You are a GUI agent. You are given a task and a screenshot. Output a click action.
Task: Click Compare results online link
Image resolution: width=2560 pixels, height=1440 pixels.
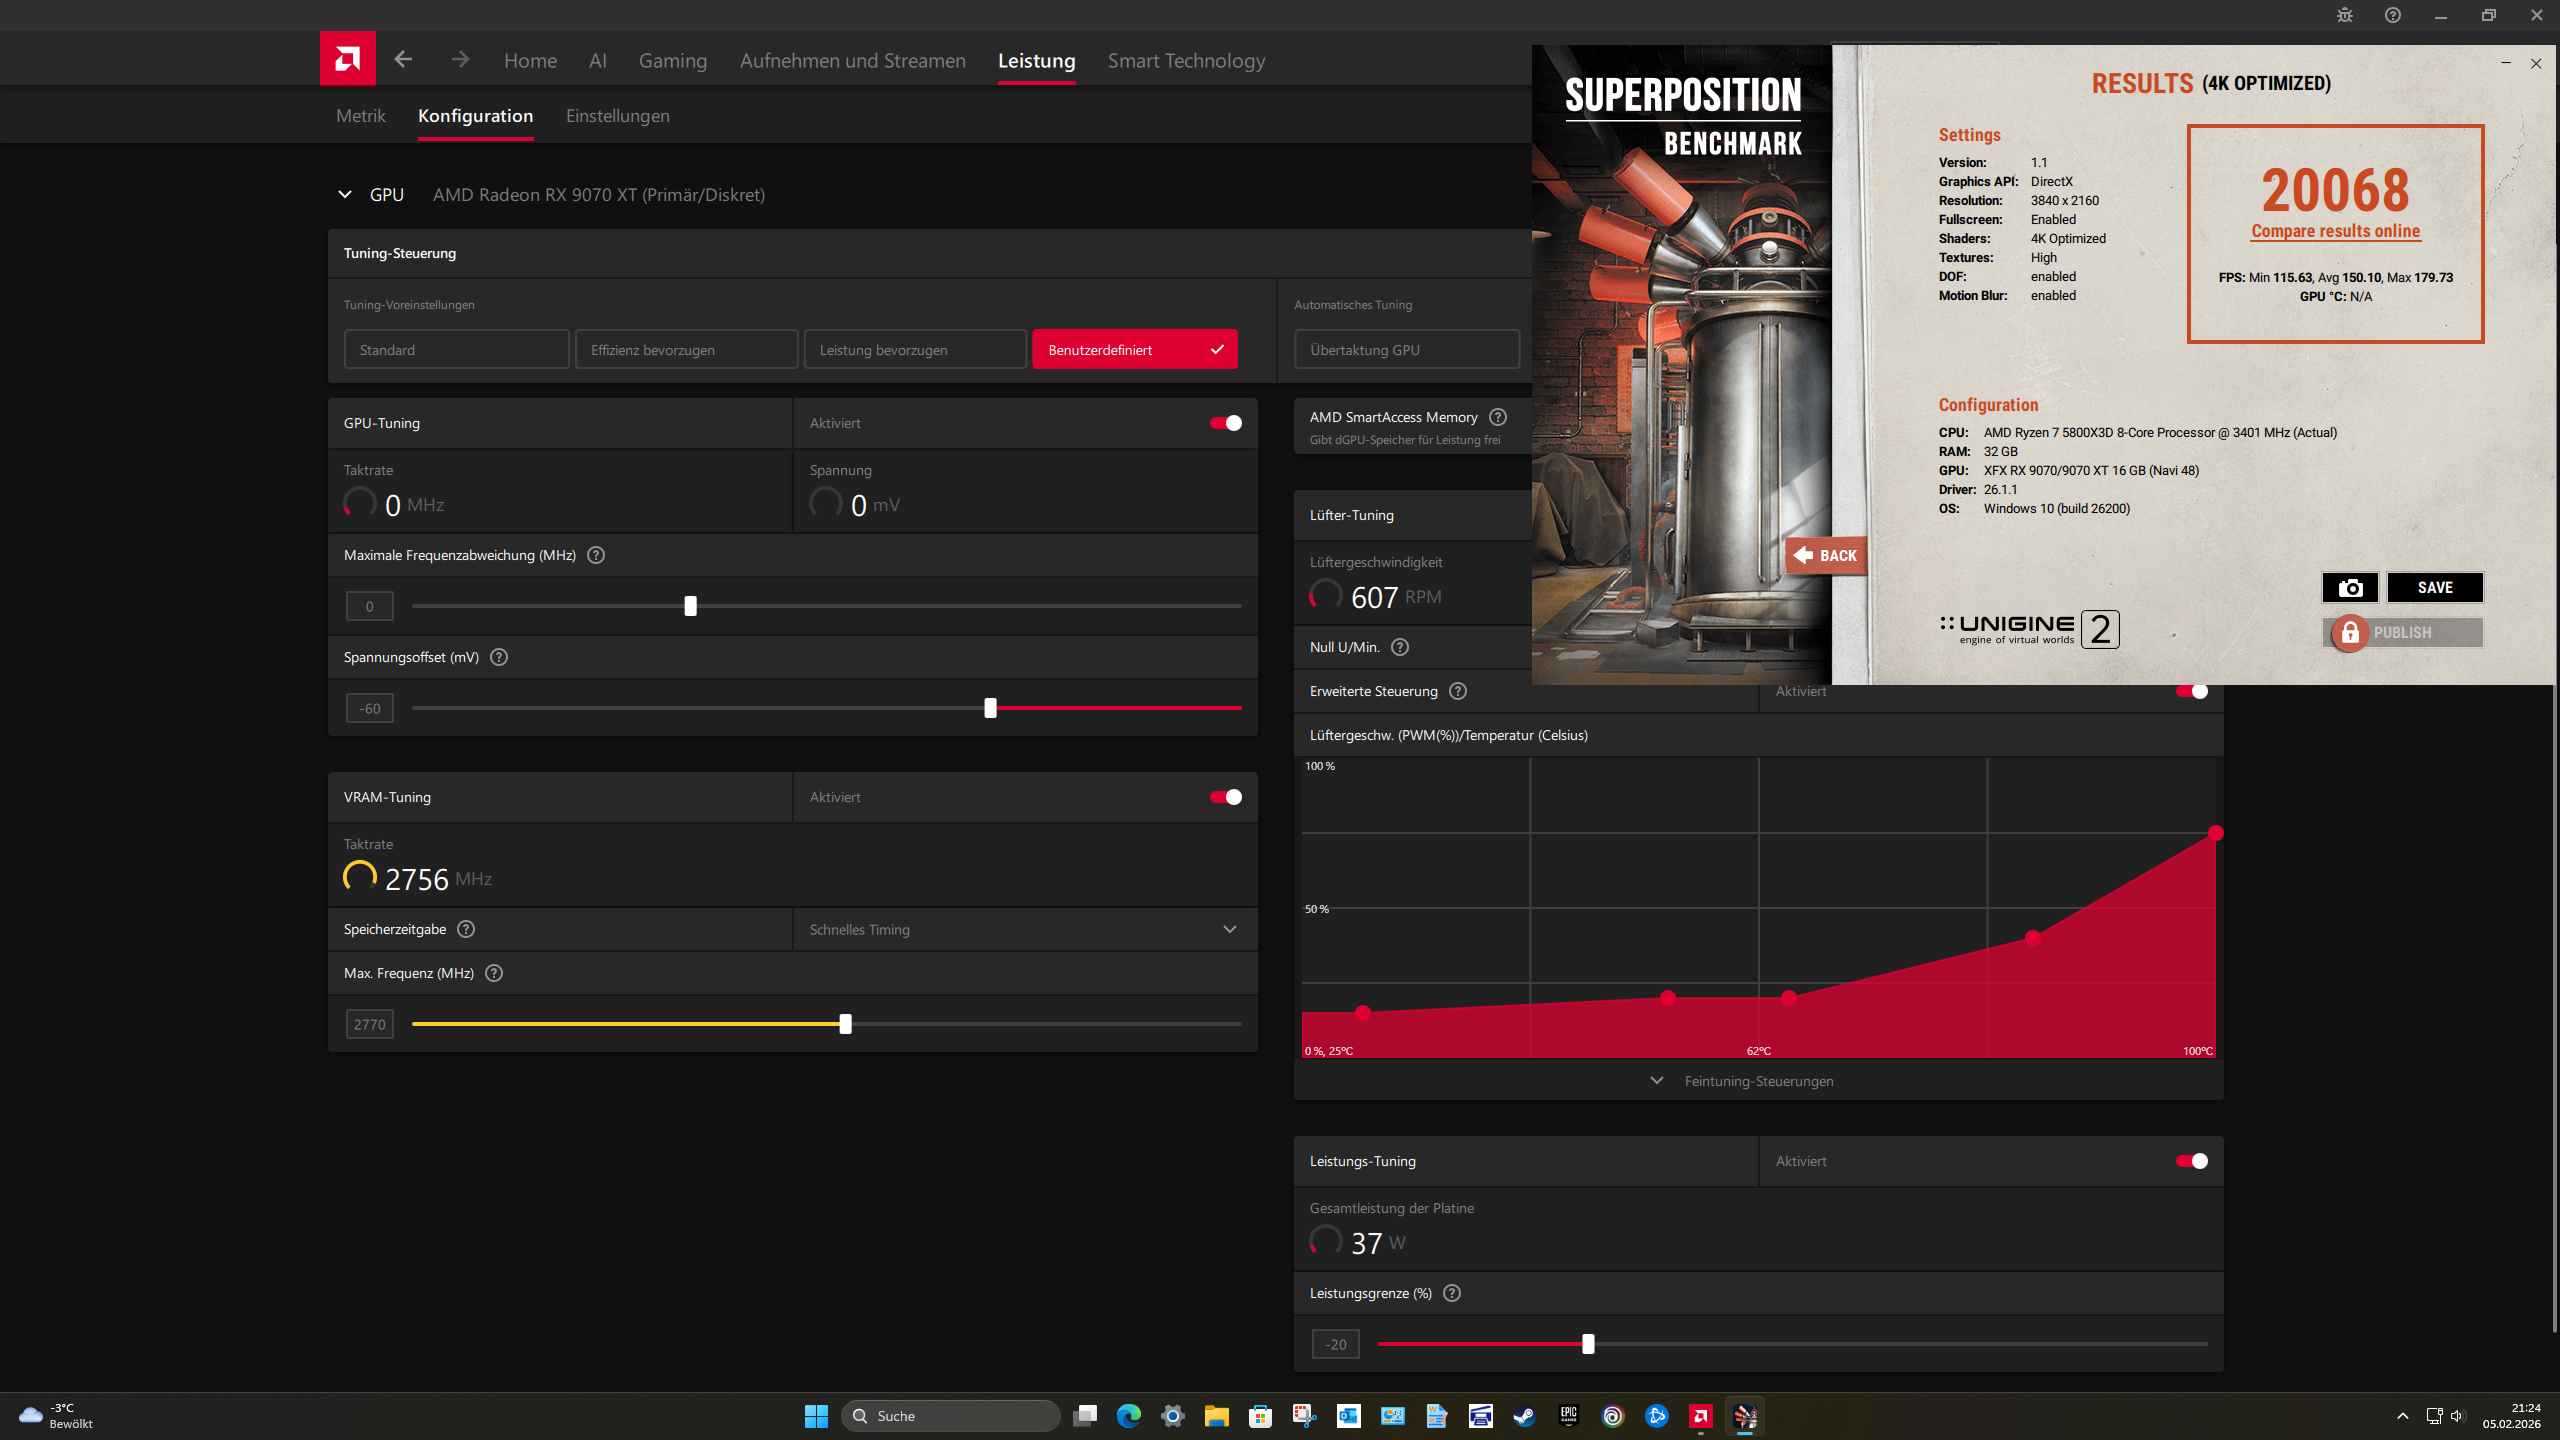[x=2335, y=231]
